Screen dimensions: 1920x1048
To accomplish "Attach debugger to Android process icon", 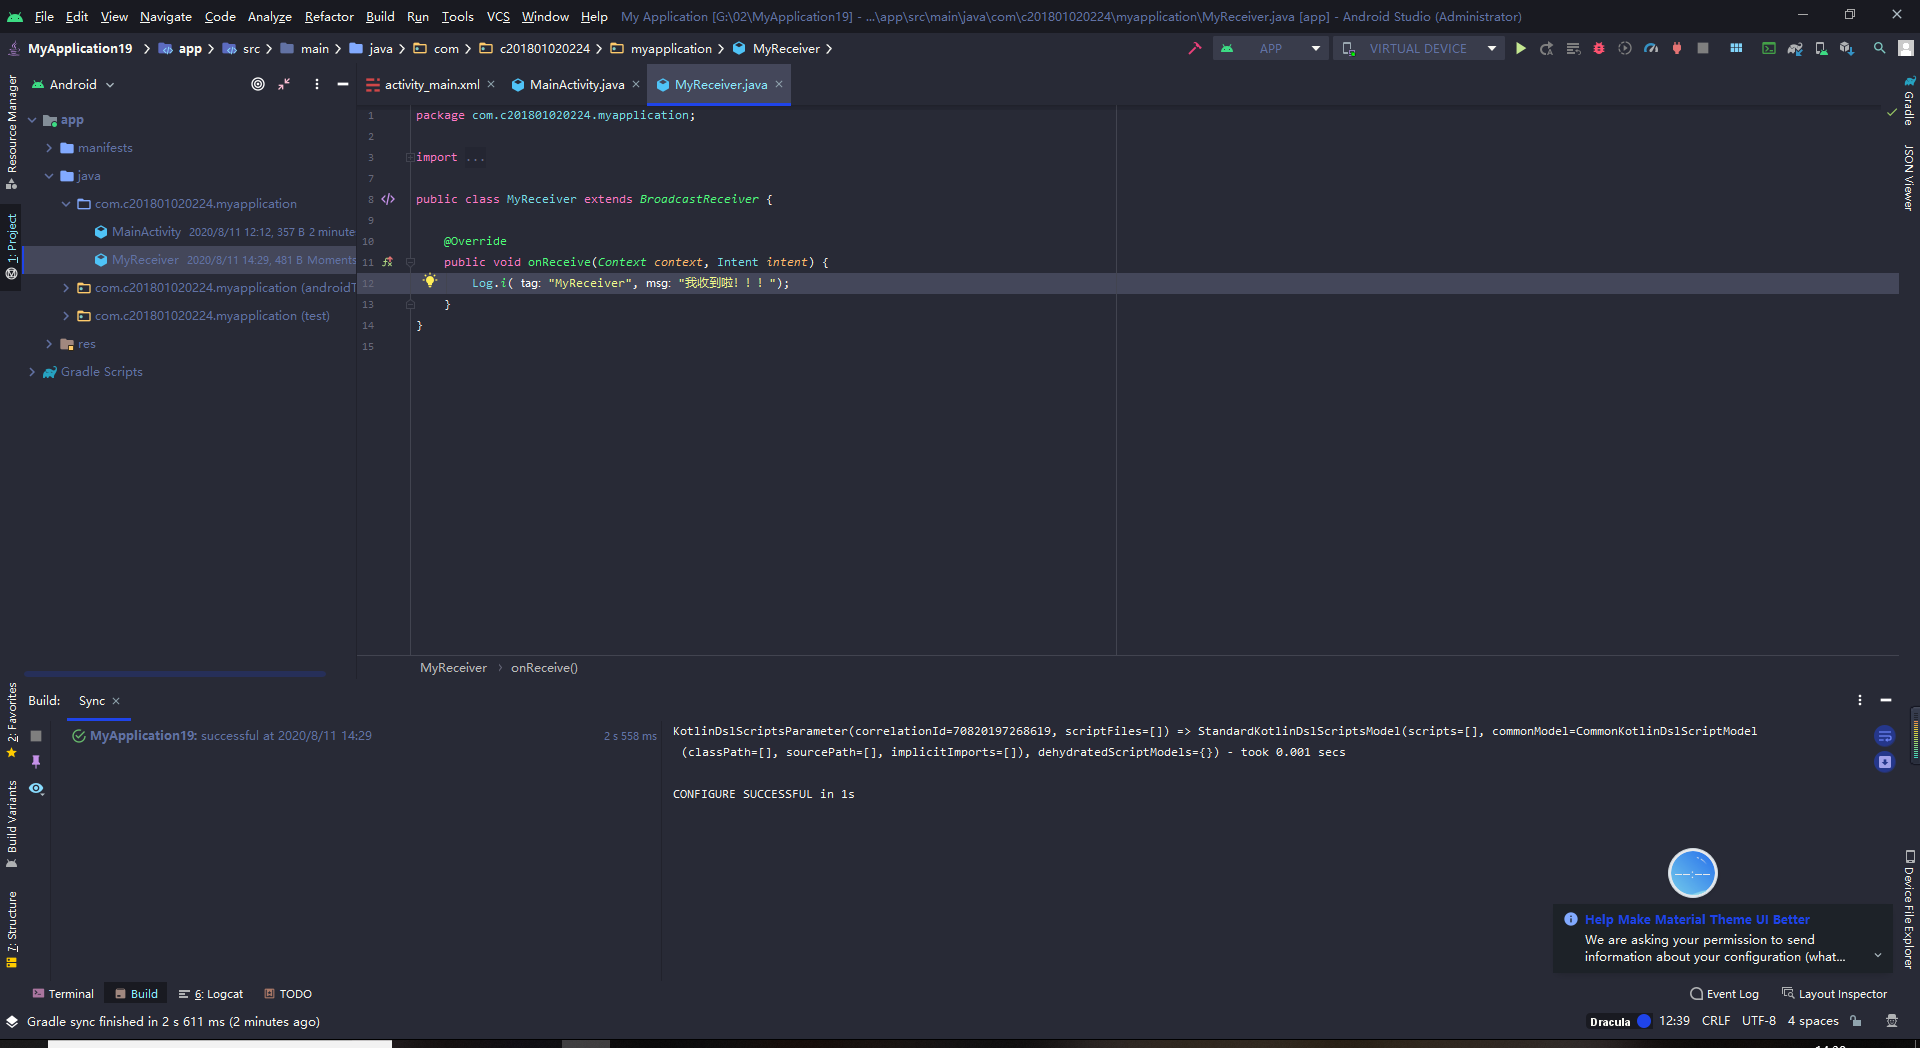I will 1677,48.
